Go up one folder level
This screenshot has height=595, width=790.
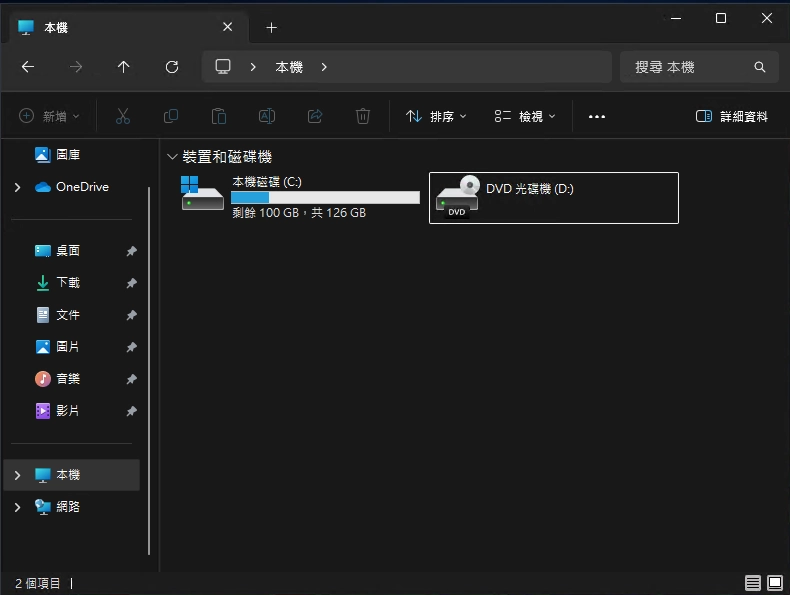coord(123,67)
